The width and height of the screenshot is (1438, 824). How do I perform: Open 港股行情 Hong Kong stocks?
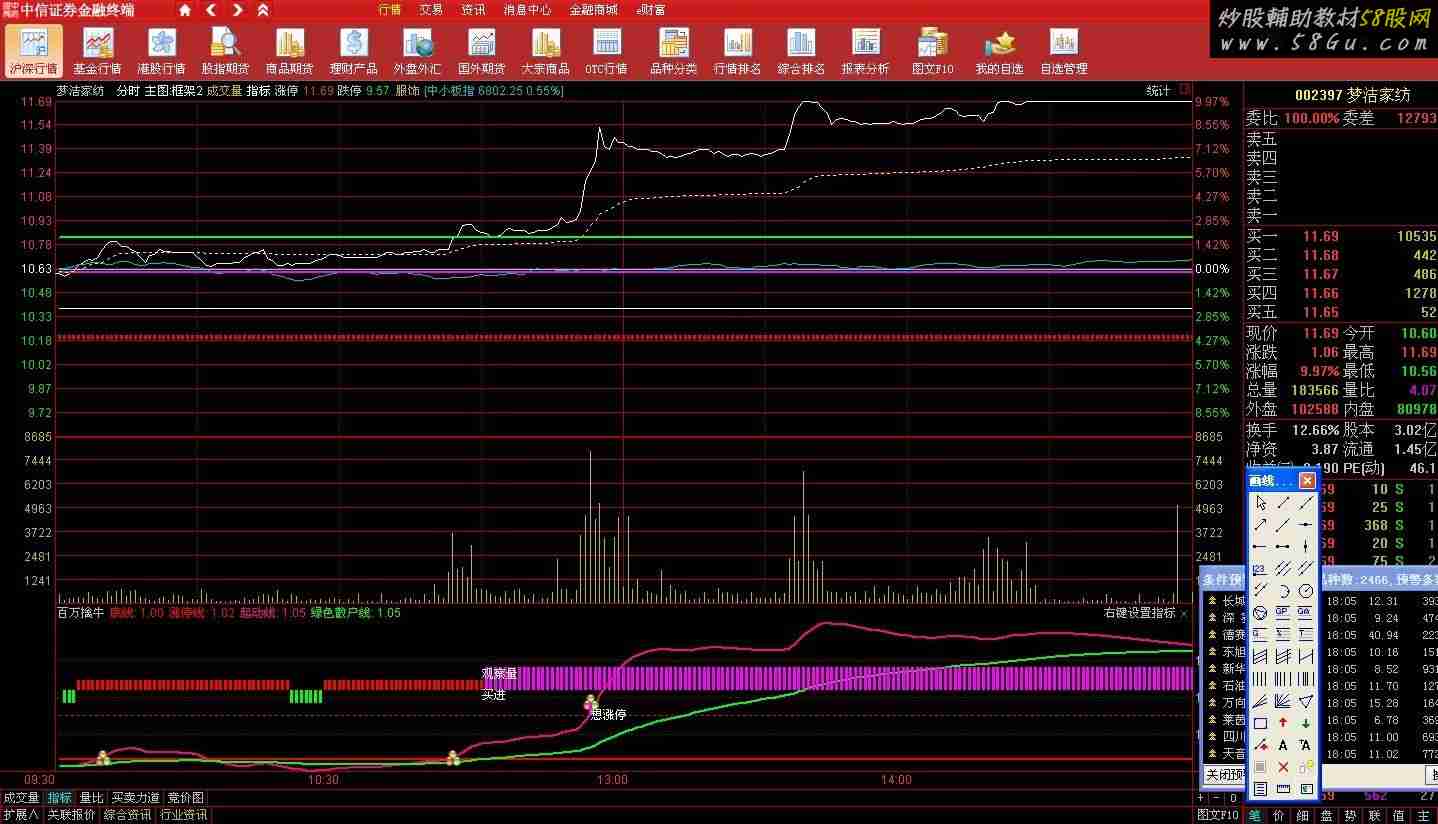point(161,51)
